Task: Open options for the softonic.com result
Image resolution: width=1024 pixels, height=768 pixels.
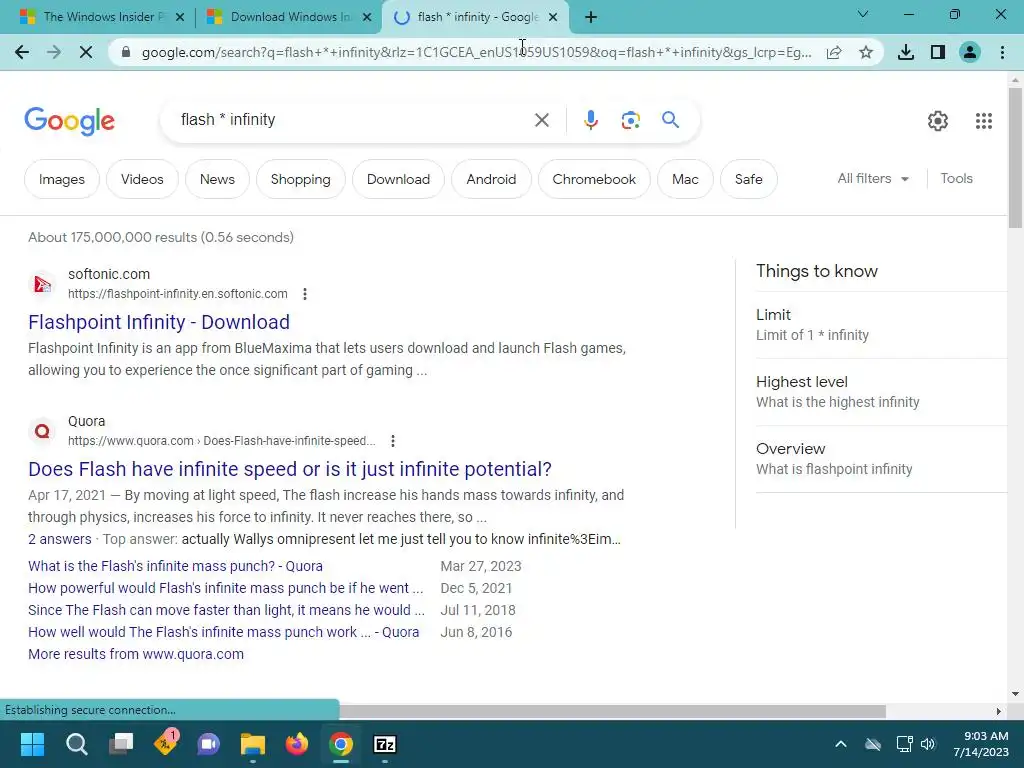Action: (x=305, y=294)
